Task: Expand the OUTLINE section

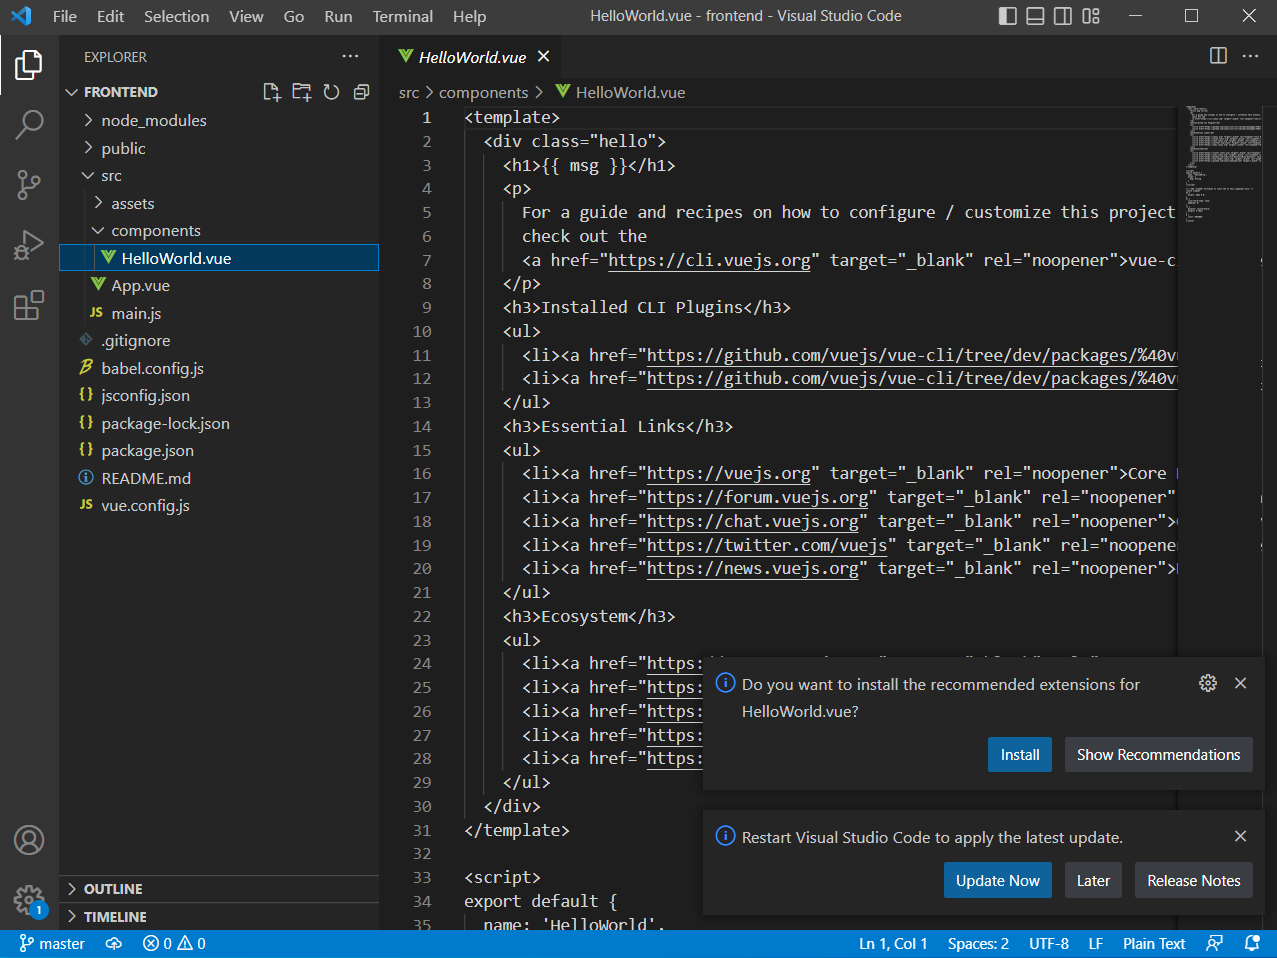Action: tap(219, 889)
